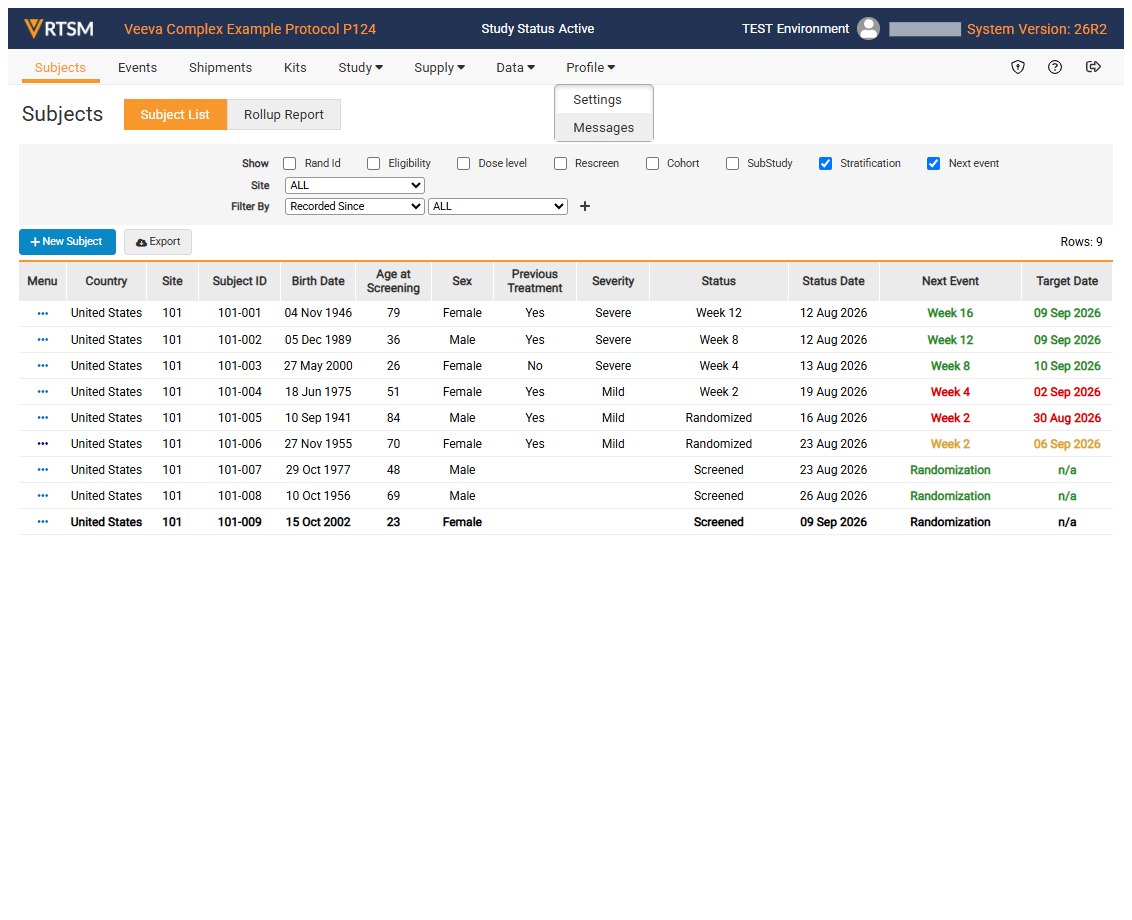
Task: Click subject ID 101-009 cell
Action: (x=240, y=522)
